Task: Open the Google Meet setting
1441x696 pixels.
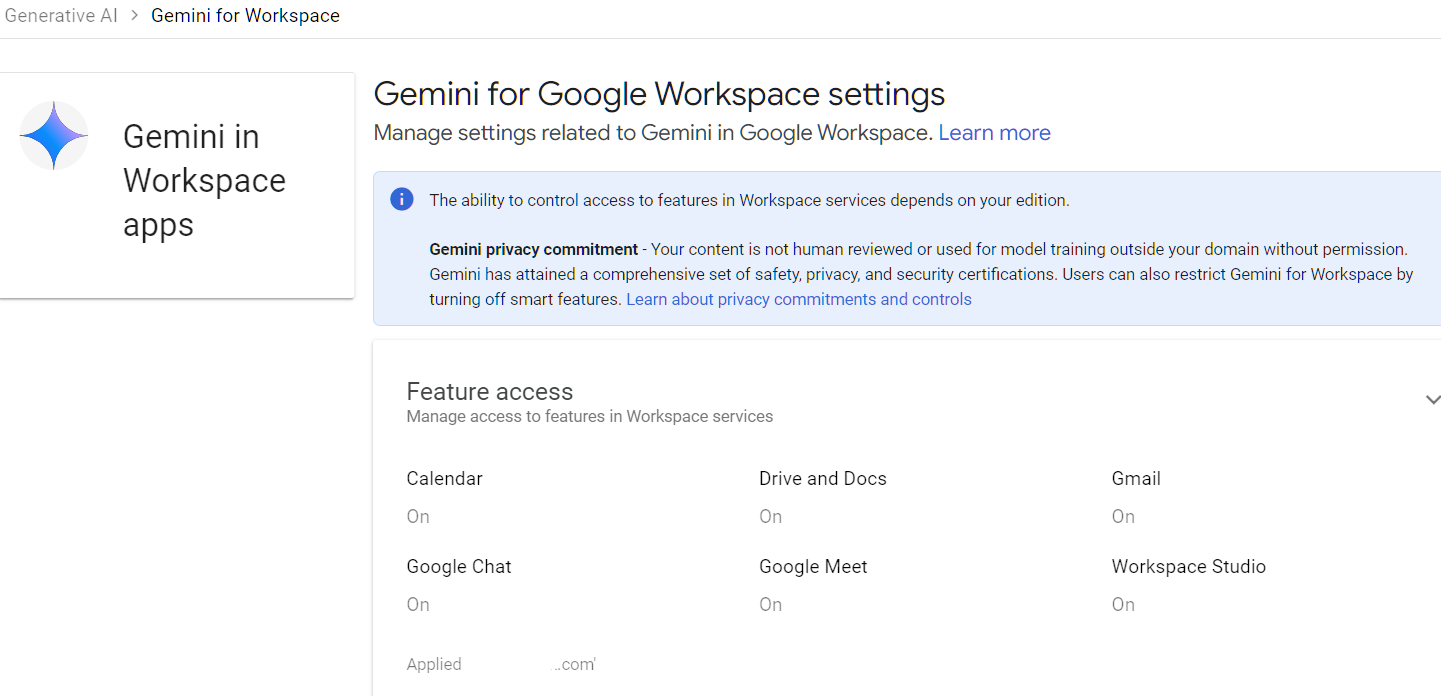Action: tap(813, 566)
